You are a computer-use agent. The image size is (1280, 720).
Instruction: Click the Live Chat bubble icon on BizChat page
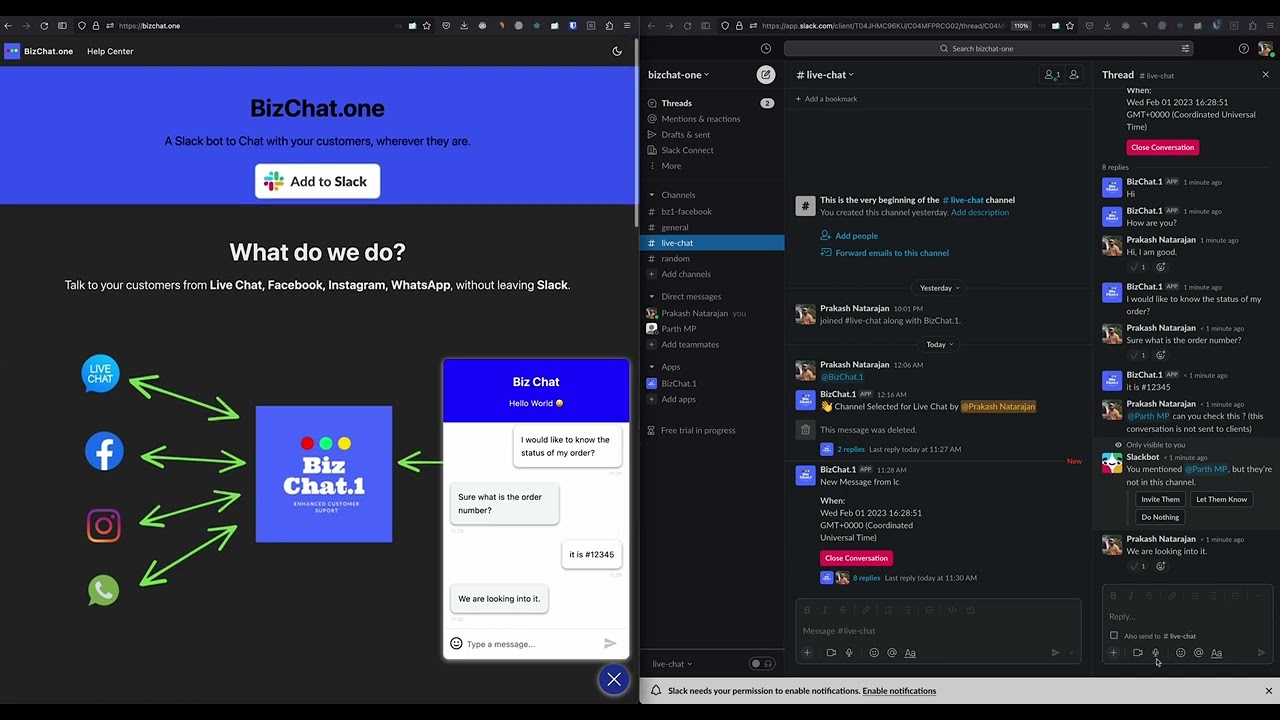click(x=100, y=374)
